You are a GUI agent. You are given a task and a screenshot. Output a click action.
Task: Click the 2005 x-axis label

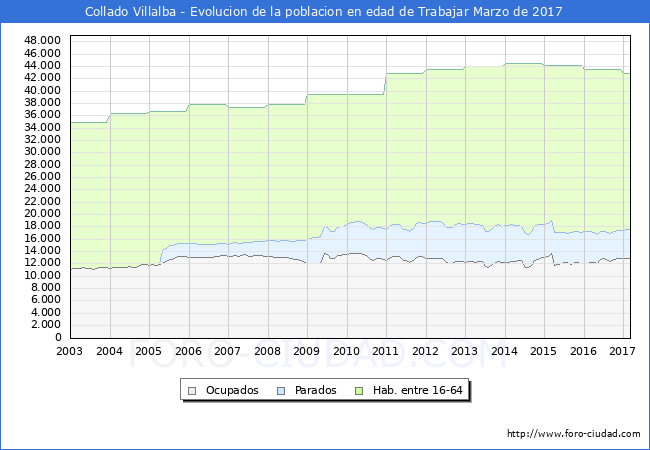click(148, 351)
